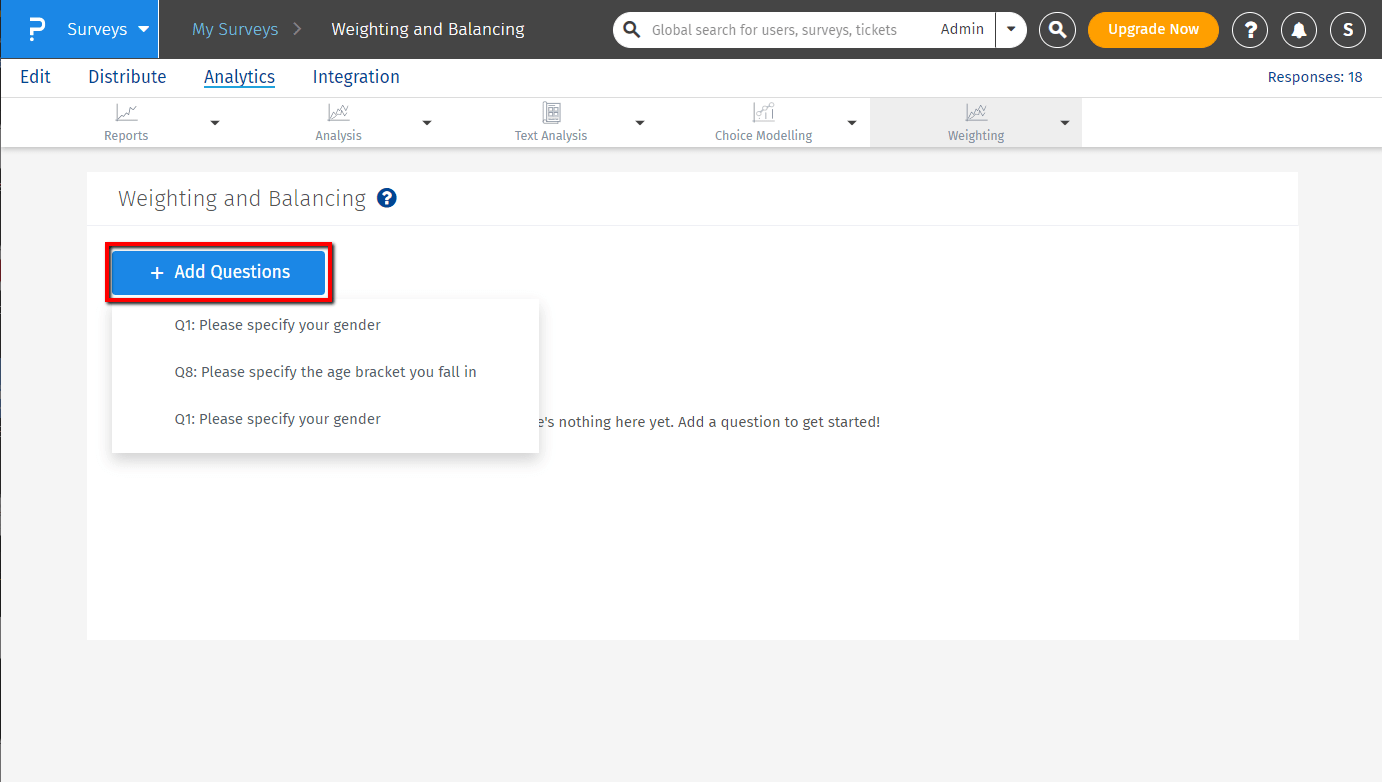Click the Add Questions button
This screenshot has width=1382, height=782.
click(x=219, y=272)
